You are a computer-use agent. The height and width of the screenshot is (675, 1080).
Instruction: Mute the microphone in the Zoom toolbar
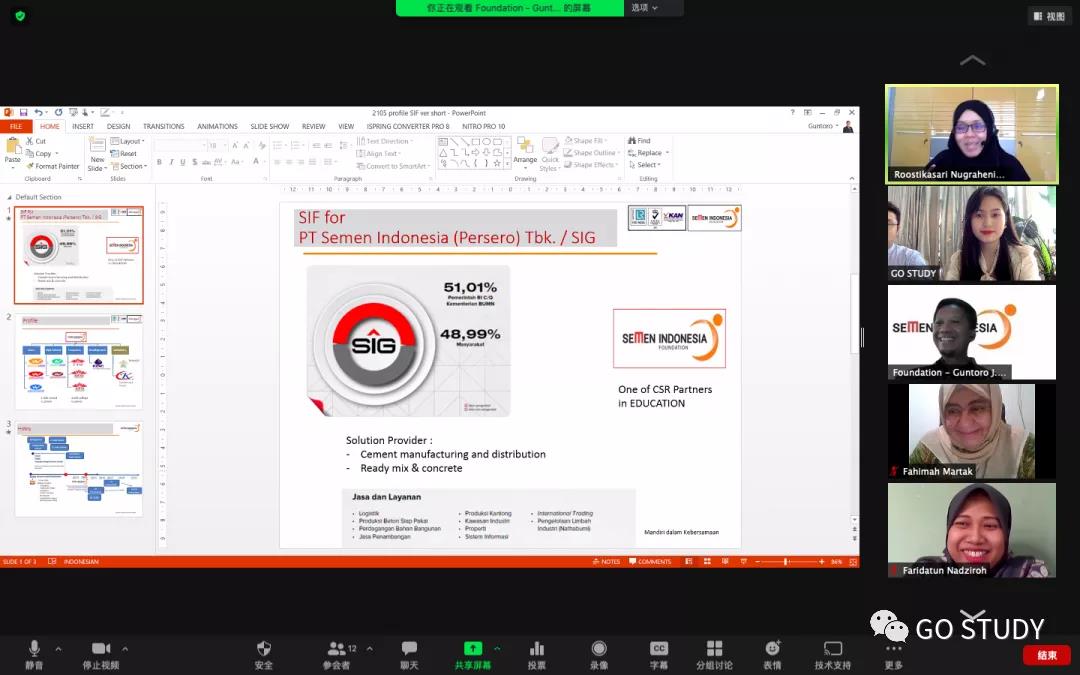34,654
